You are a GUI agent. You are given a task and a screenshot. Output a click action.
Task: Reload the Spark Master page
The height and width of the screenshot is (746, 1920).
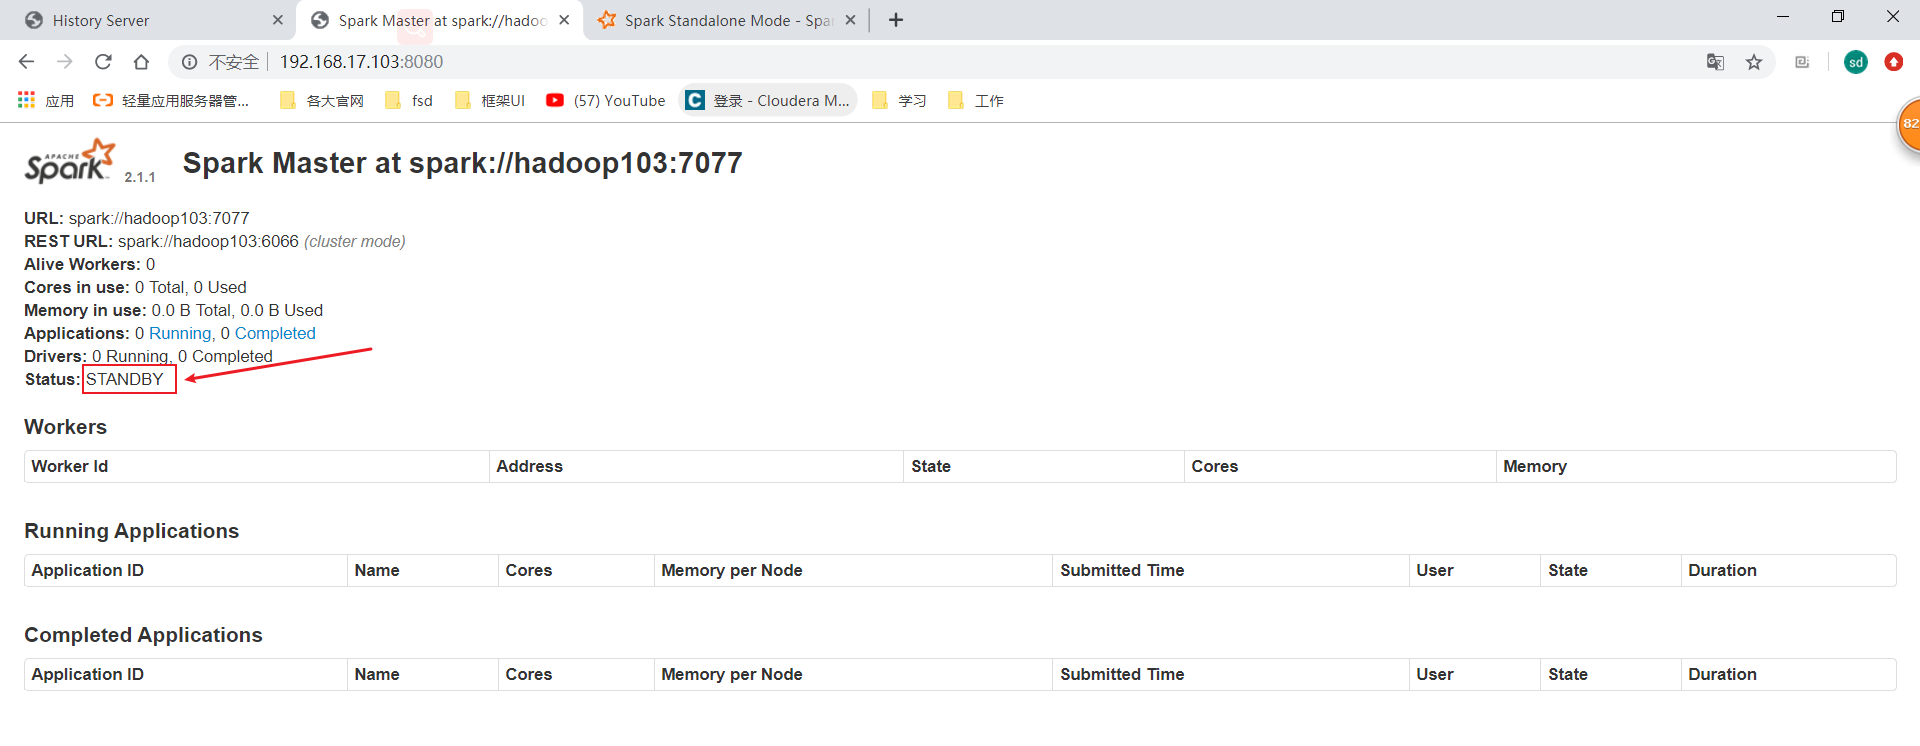pyautogui.click(x=103, y=62)
